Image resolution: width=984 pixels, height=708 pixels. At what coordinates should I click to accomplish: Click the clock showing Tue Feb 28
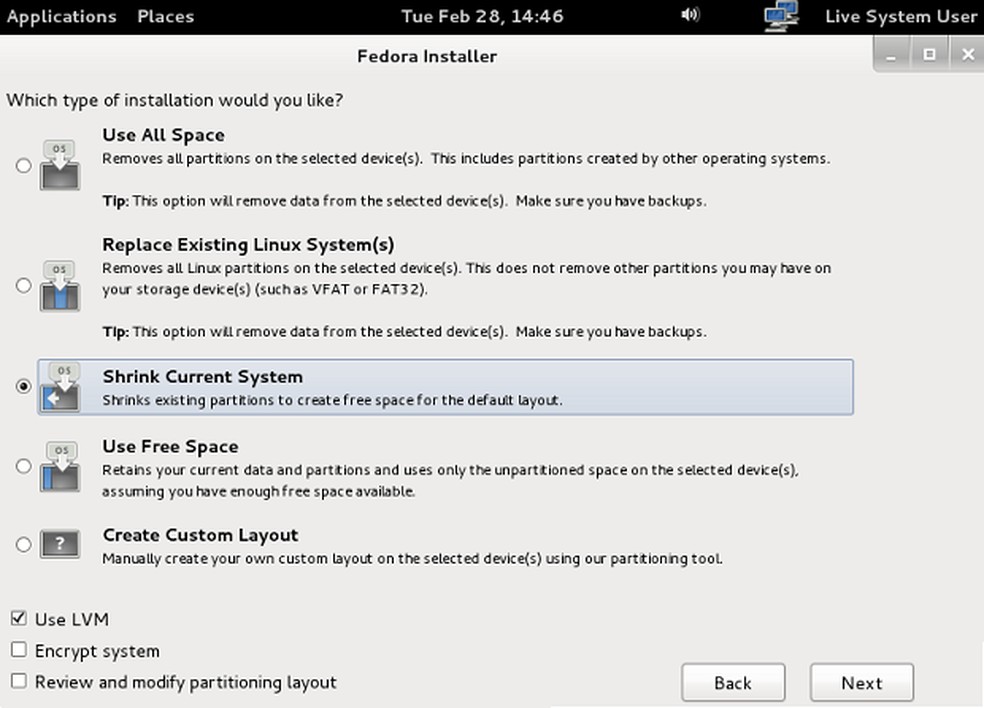click(x=481, y=16)
